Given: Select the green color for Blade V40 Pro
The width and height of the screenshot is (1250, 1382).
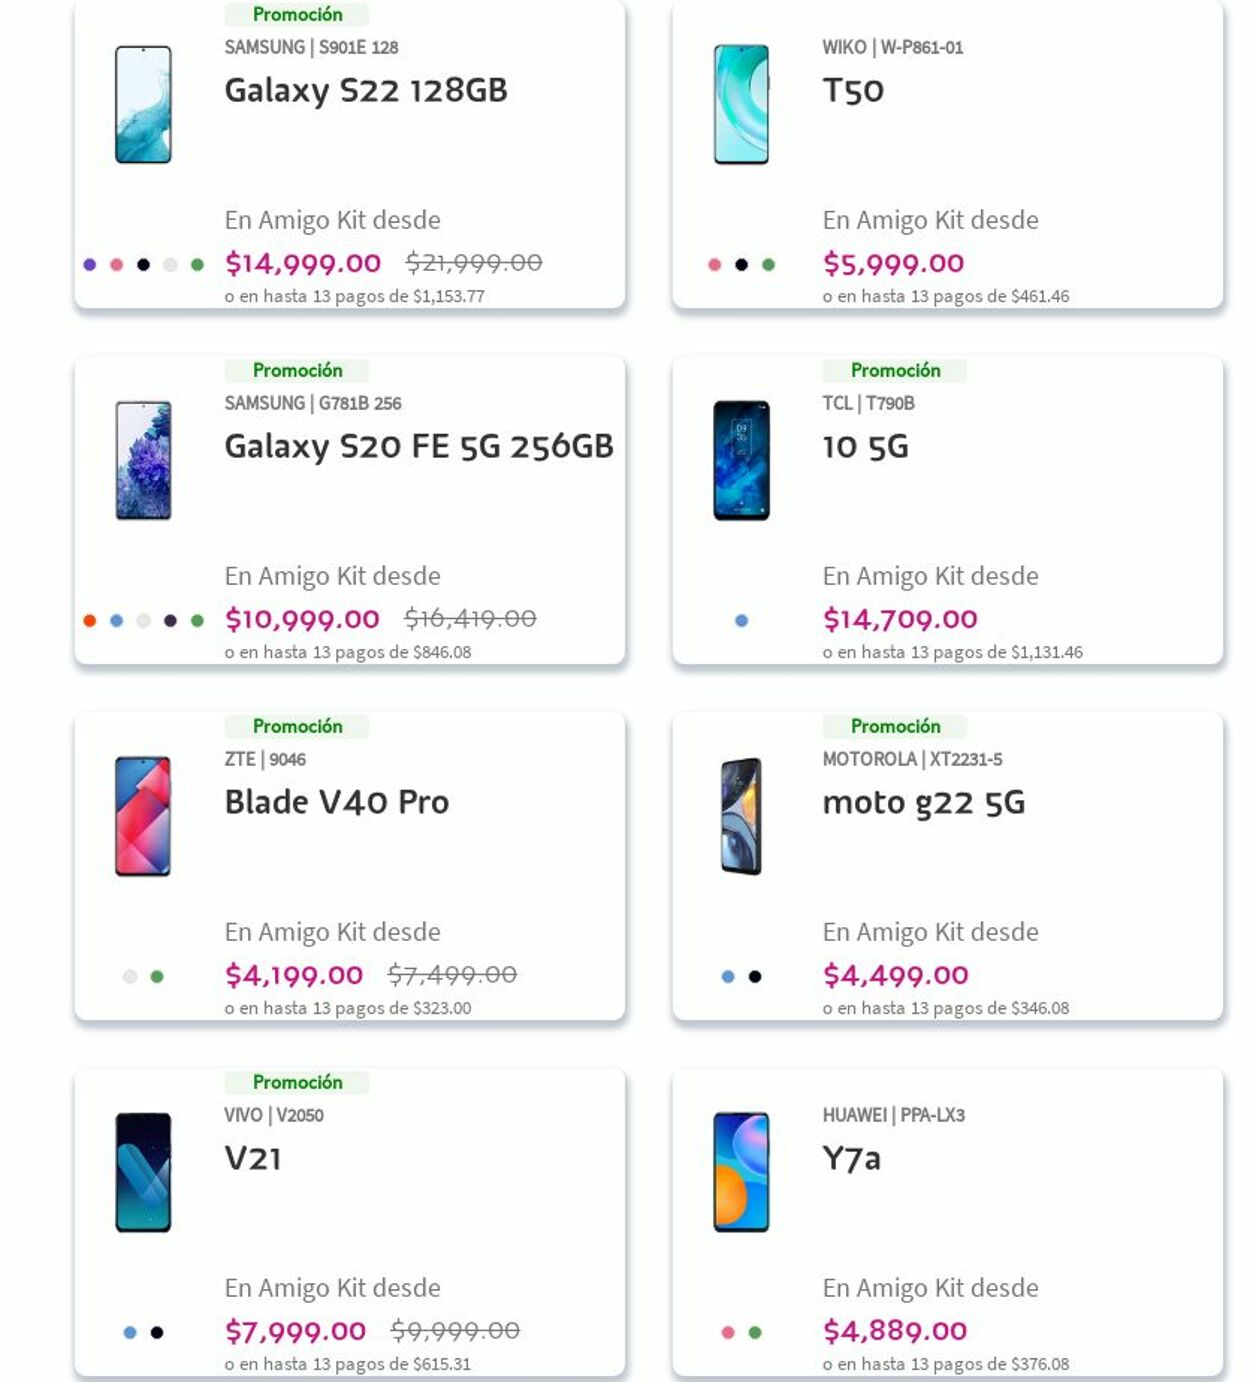Looking at the screenshot, I should 157,977.
